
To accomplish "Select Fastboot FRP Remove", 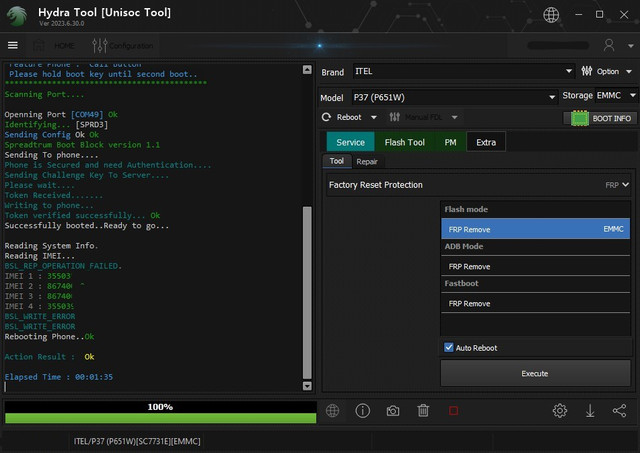I will pos(536,303).
